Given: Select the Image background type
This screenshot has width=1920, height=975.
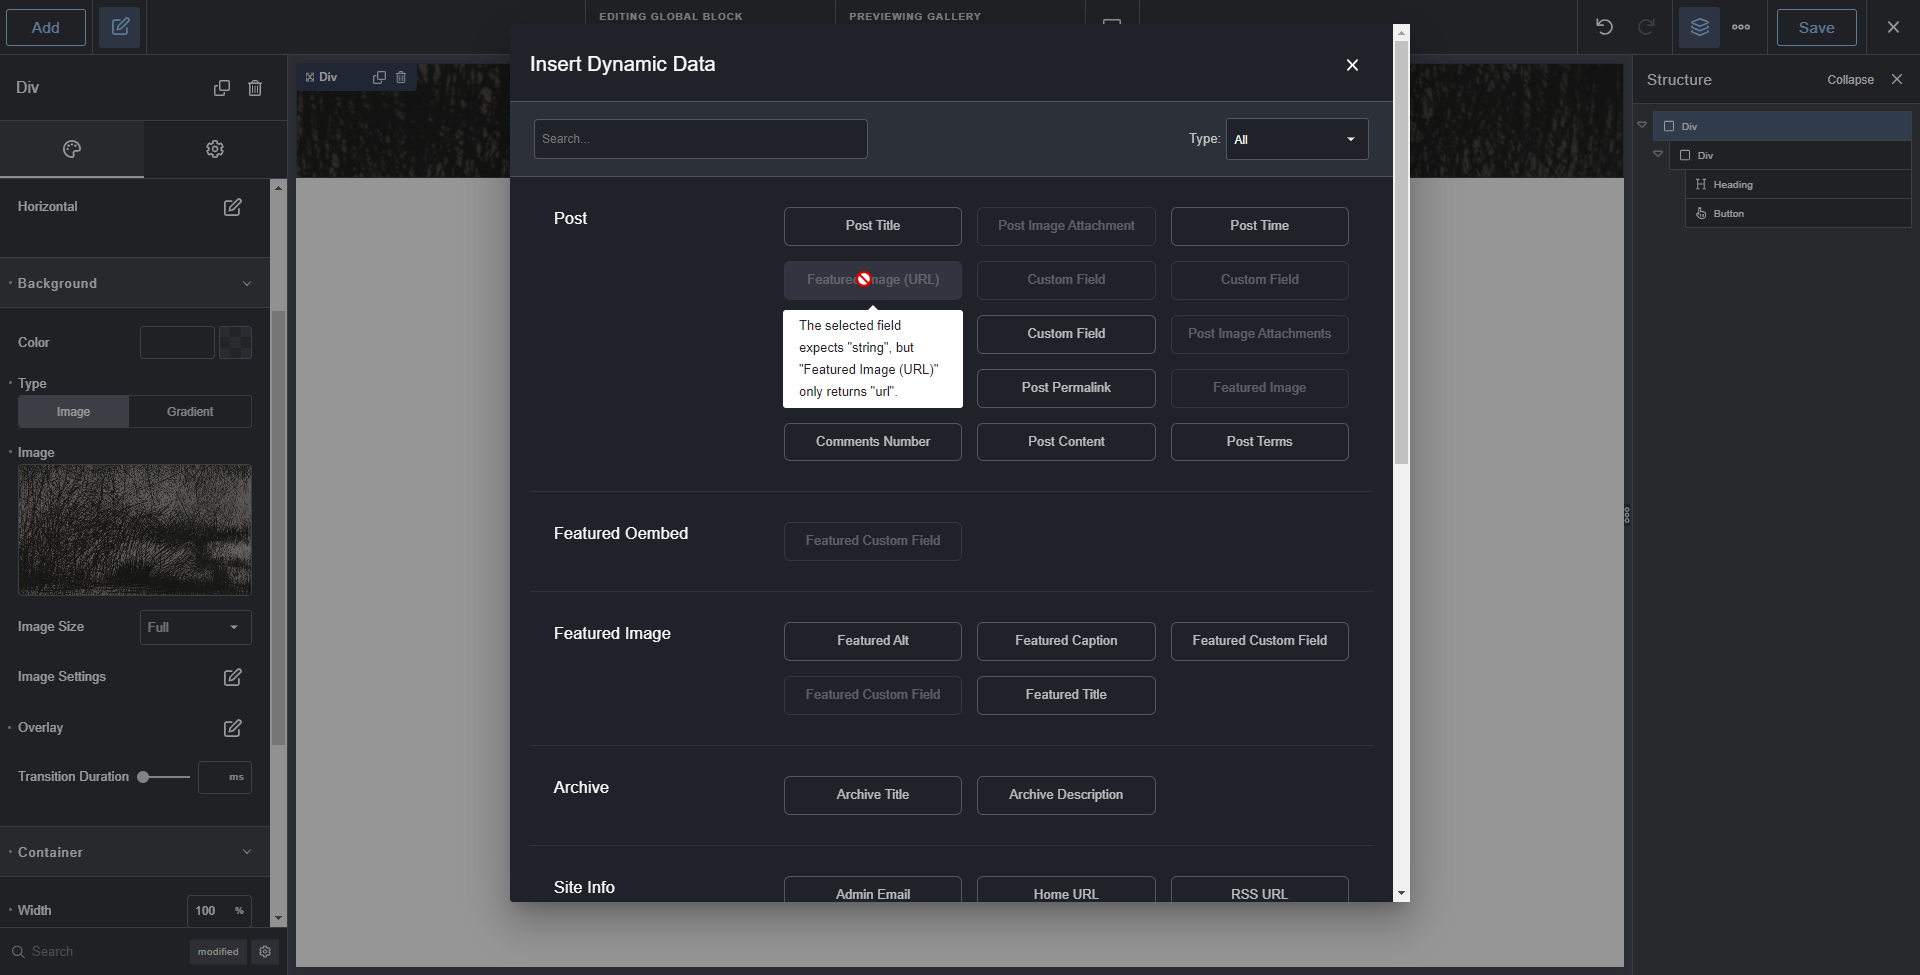Looking at the screenshot, I should (x=72, y=411).
